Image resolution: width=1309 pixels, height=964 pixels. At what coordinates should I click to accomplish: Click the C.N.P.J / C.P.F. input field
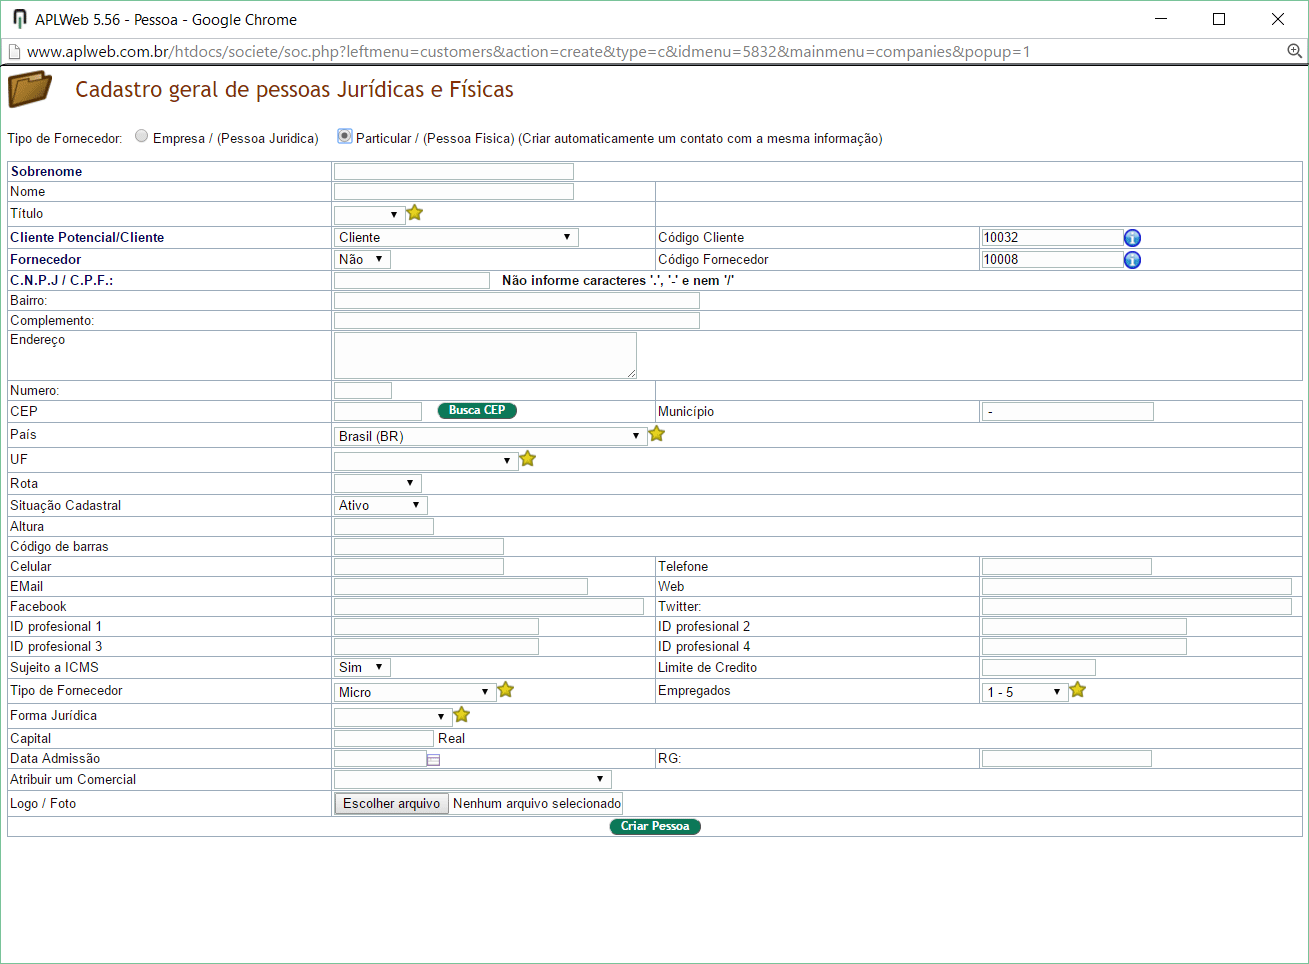(x=412, y=281)
